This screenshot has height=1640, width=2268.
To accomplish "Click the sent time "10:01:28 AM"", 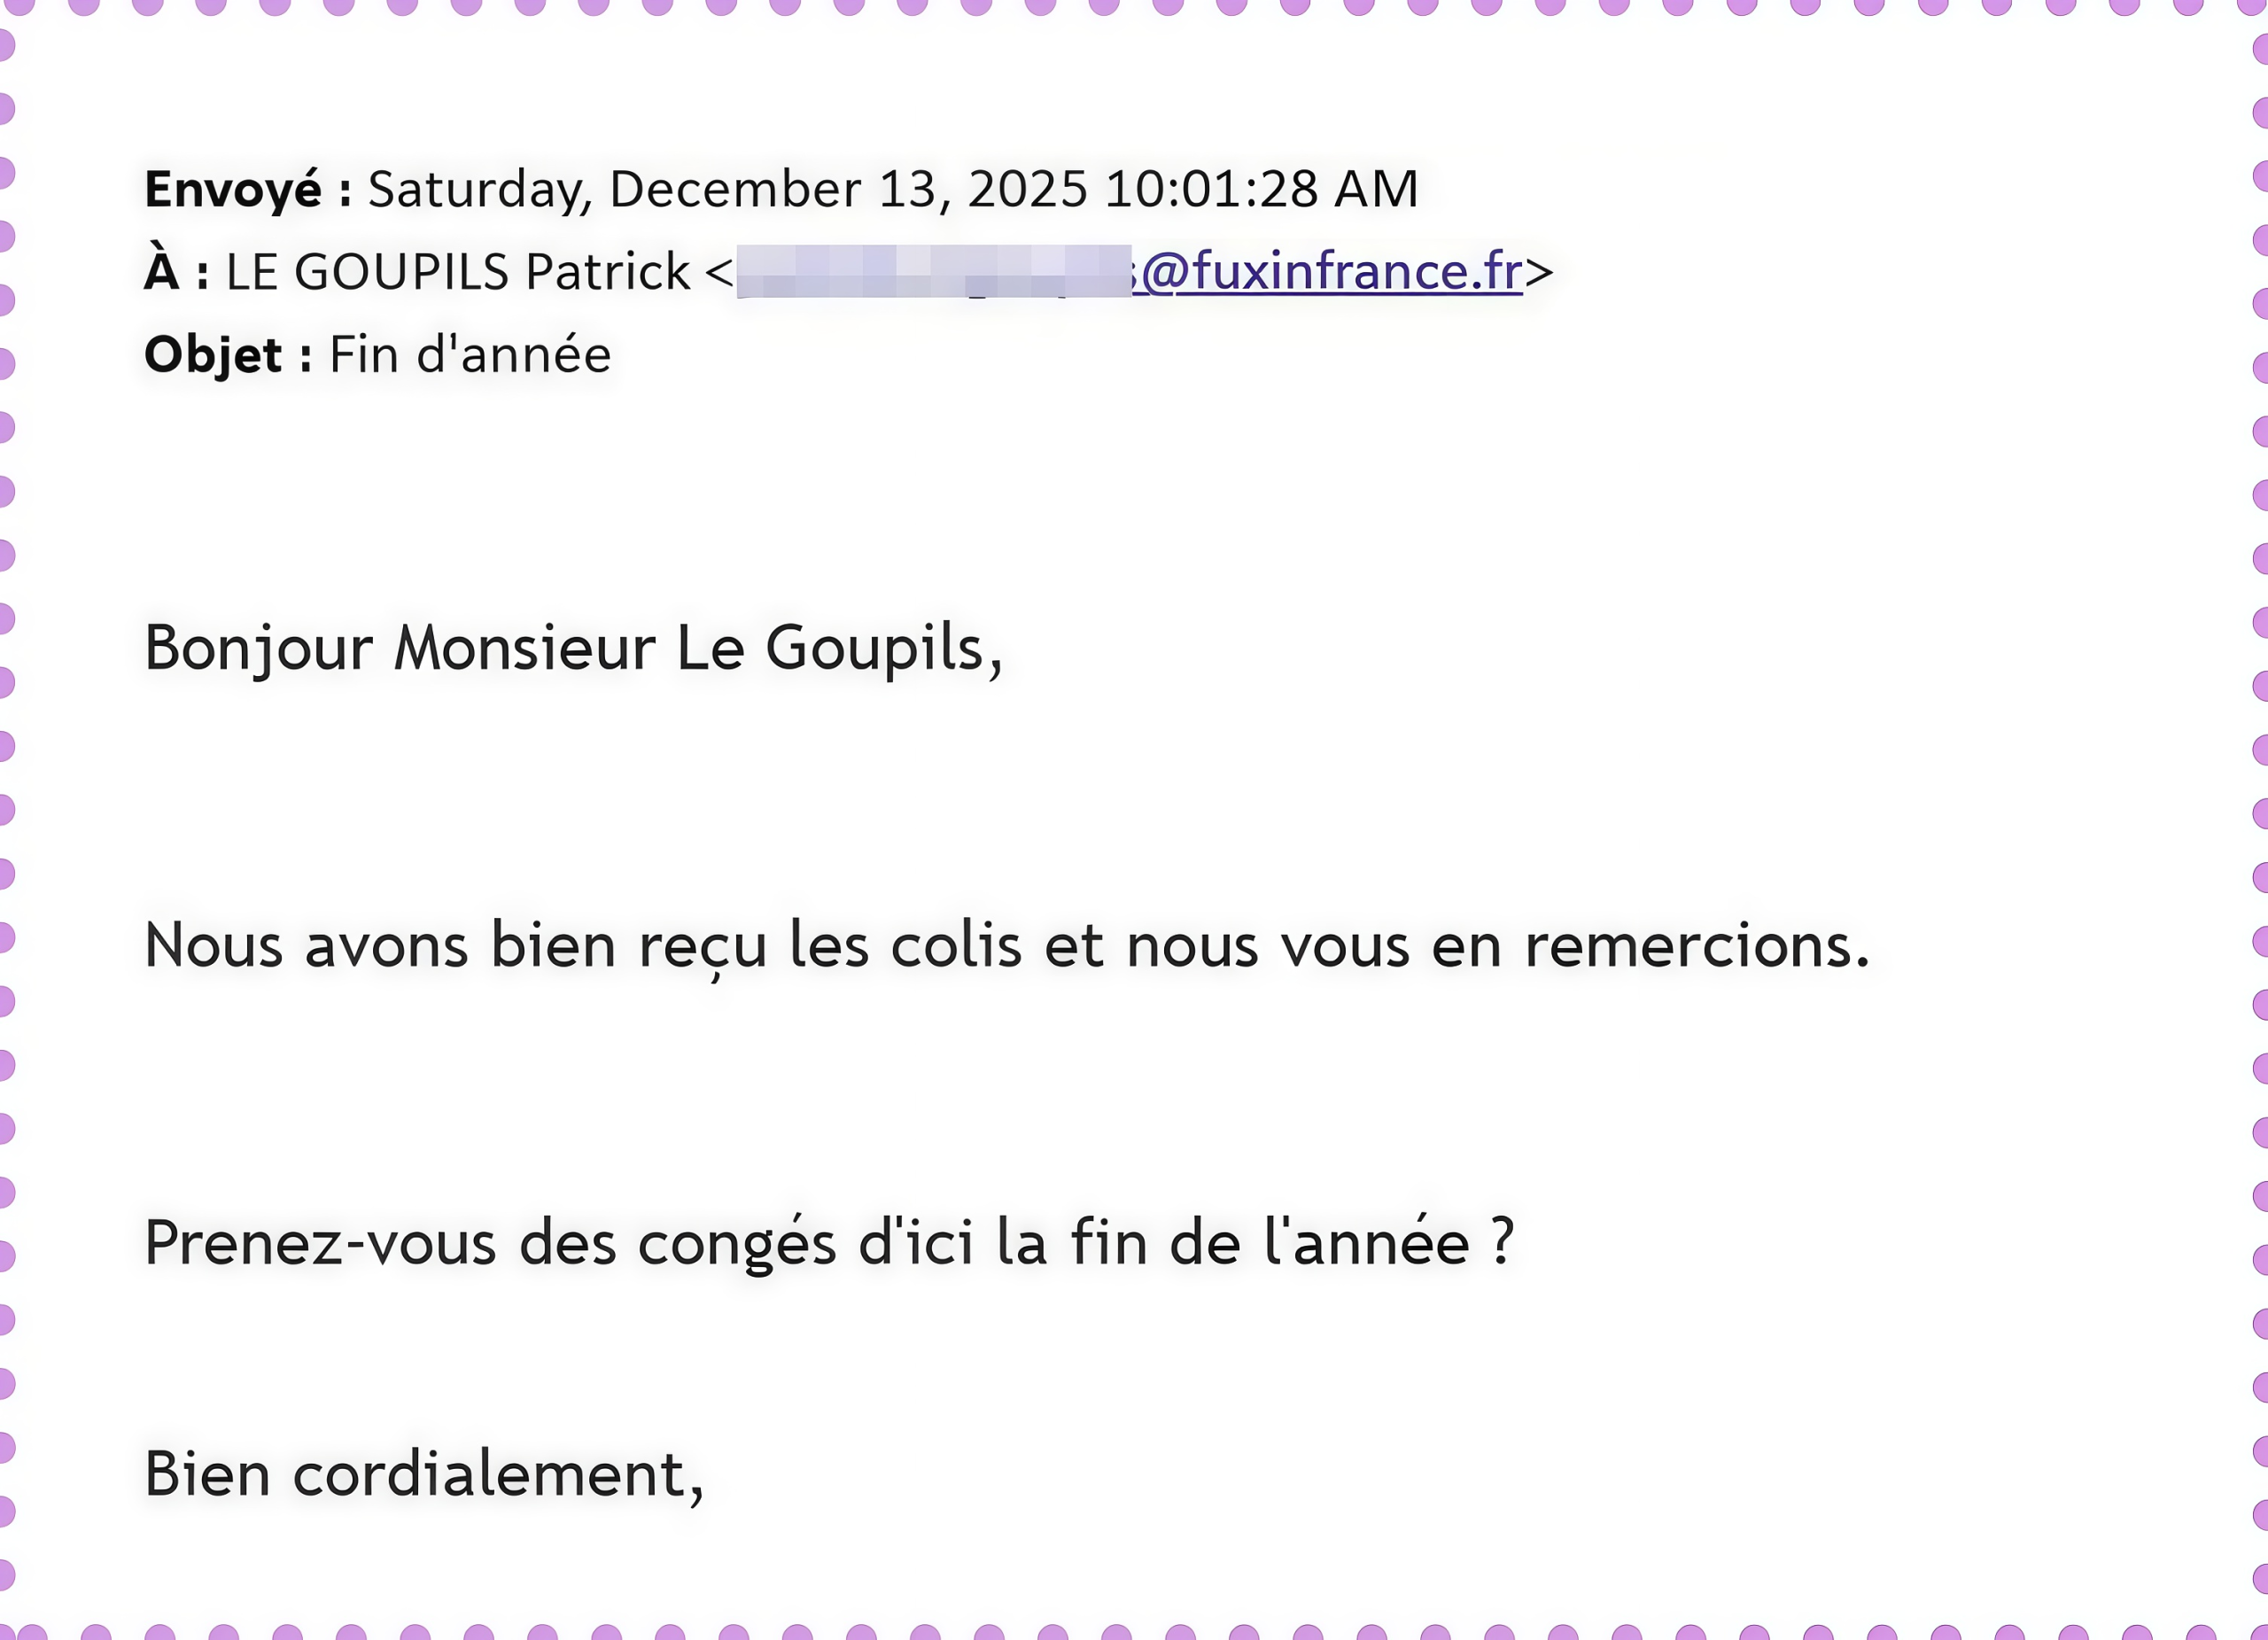I will coord(1261,189).
